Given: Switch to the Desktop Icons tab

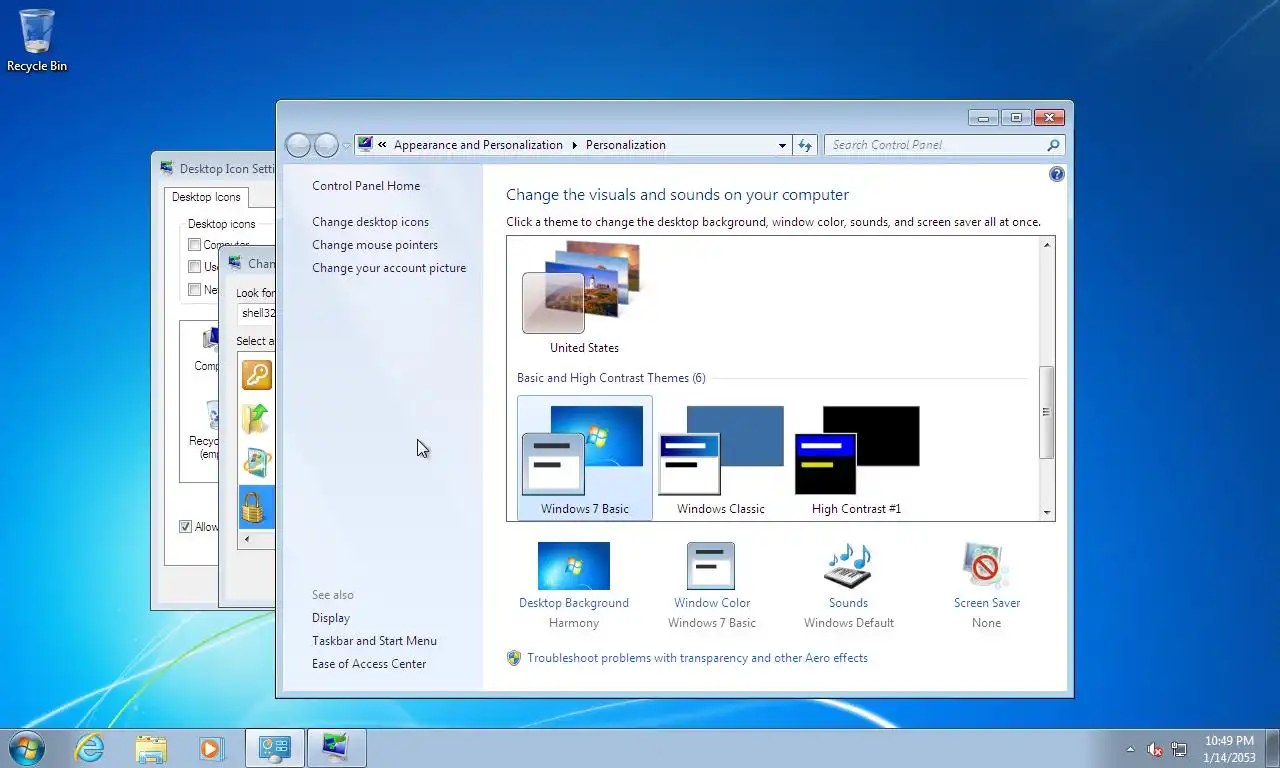Looking at the screenshot, I should click(x=206, y=197).
